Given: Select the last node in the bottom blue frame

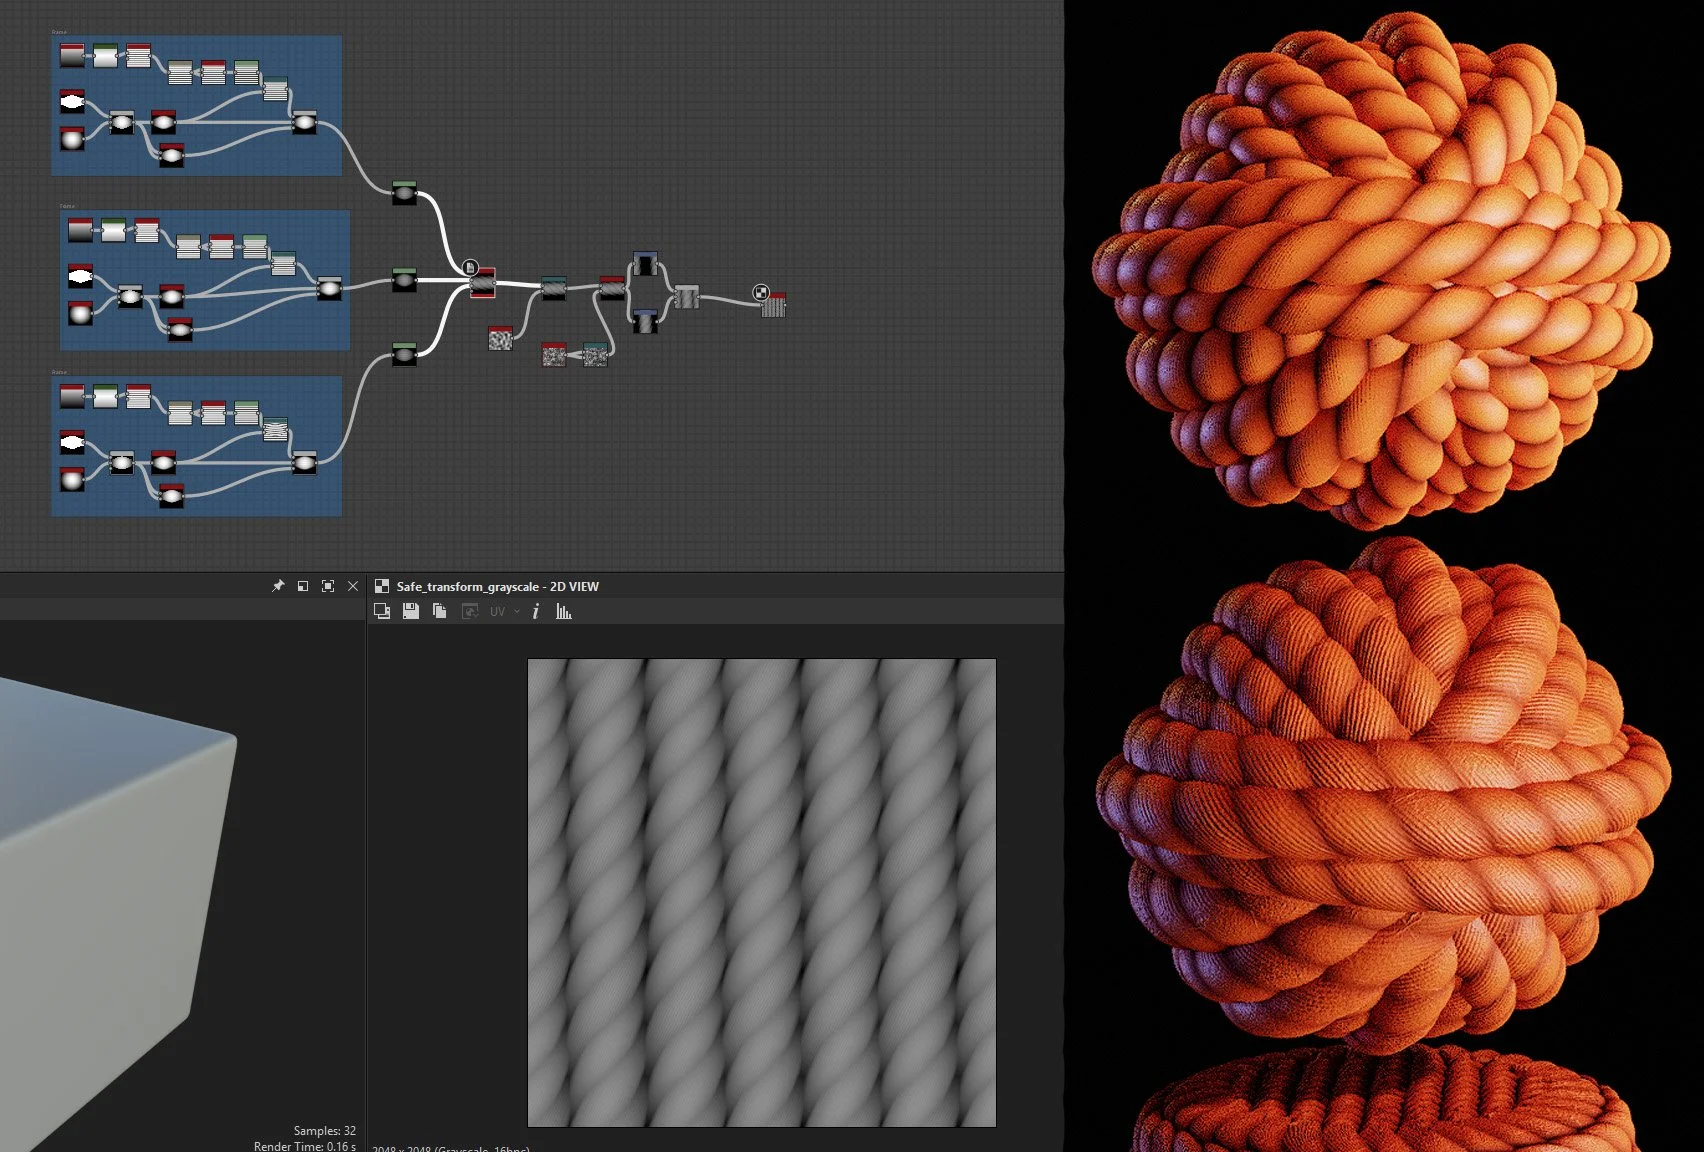Looking at the screenshot, I should pos(304,462).
